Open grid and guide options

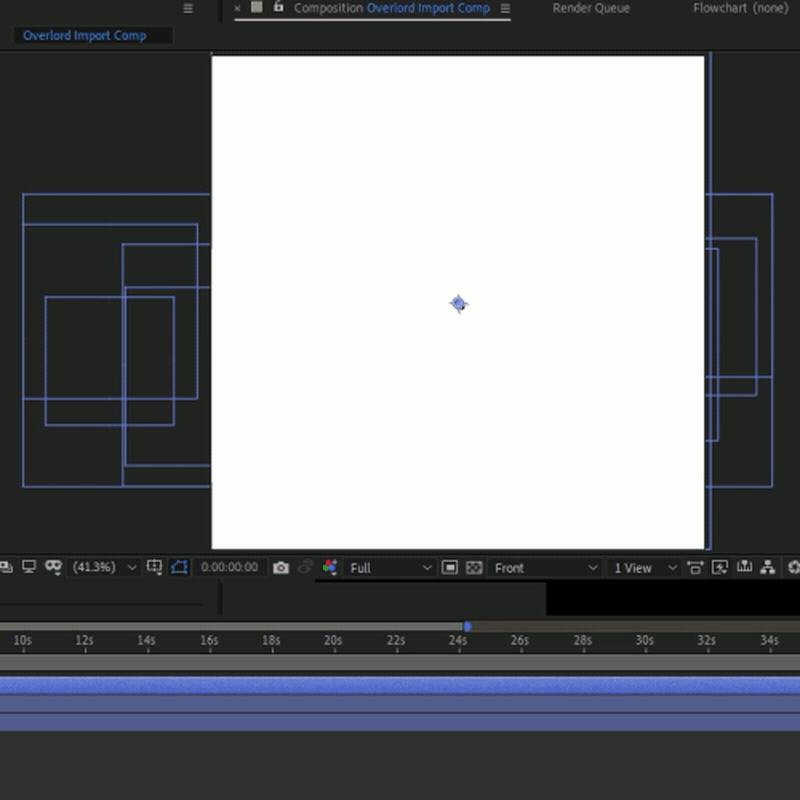(x=154, y=567)
